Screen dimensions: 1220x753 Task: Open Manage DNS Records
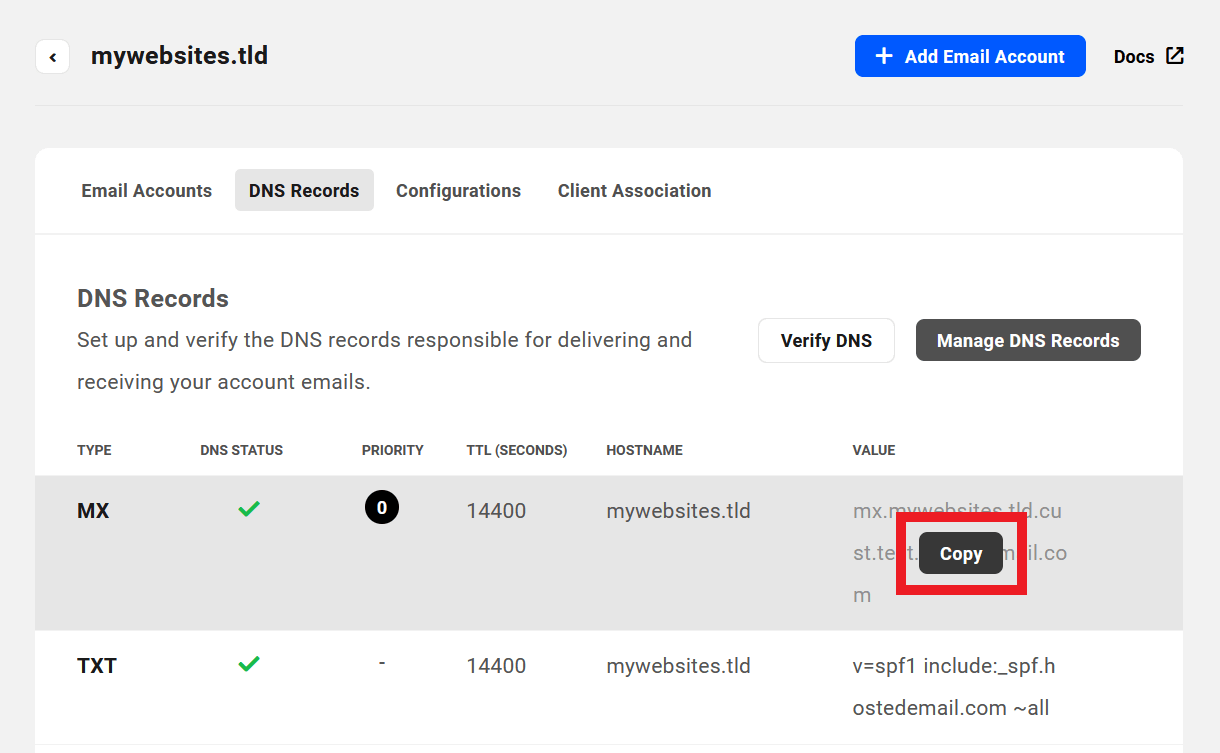[1028, 340]
